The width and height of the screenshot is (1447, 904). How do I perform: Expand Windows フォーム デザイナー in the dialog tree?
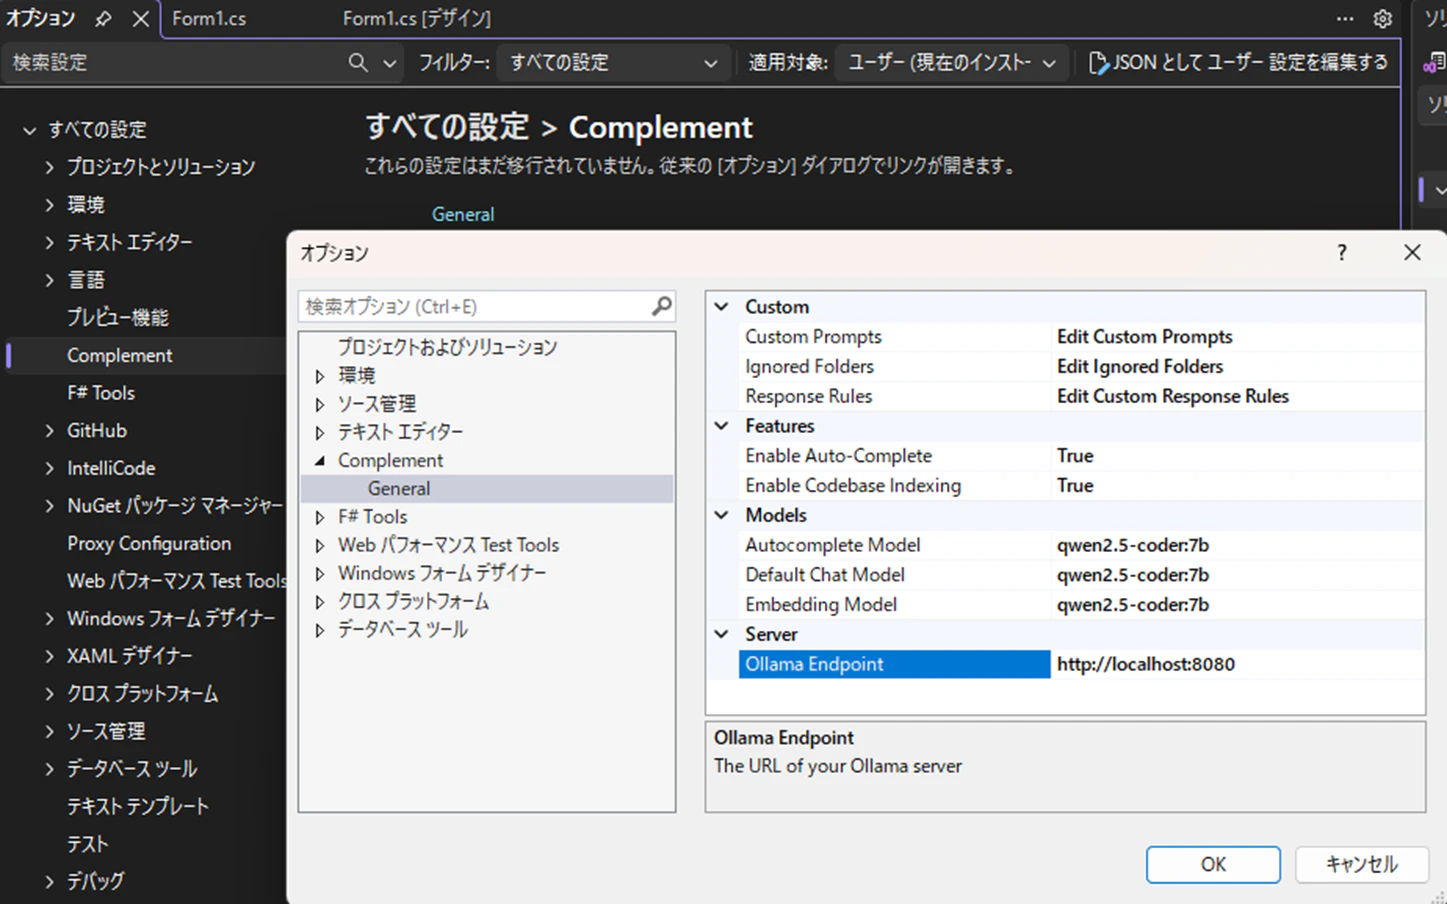320,573
